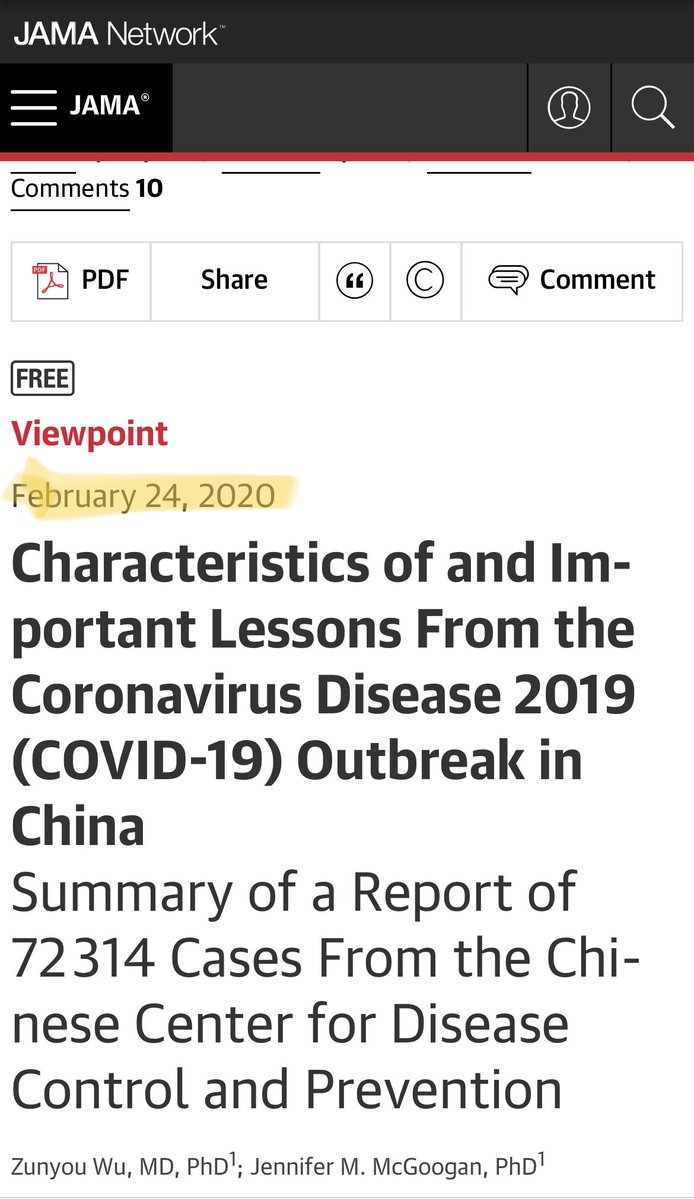This screenshot has width=694, height=1199.
Task: Click the article title about COVID-19 Outbreak
Action: pos(322,695)
